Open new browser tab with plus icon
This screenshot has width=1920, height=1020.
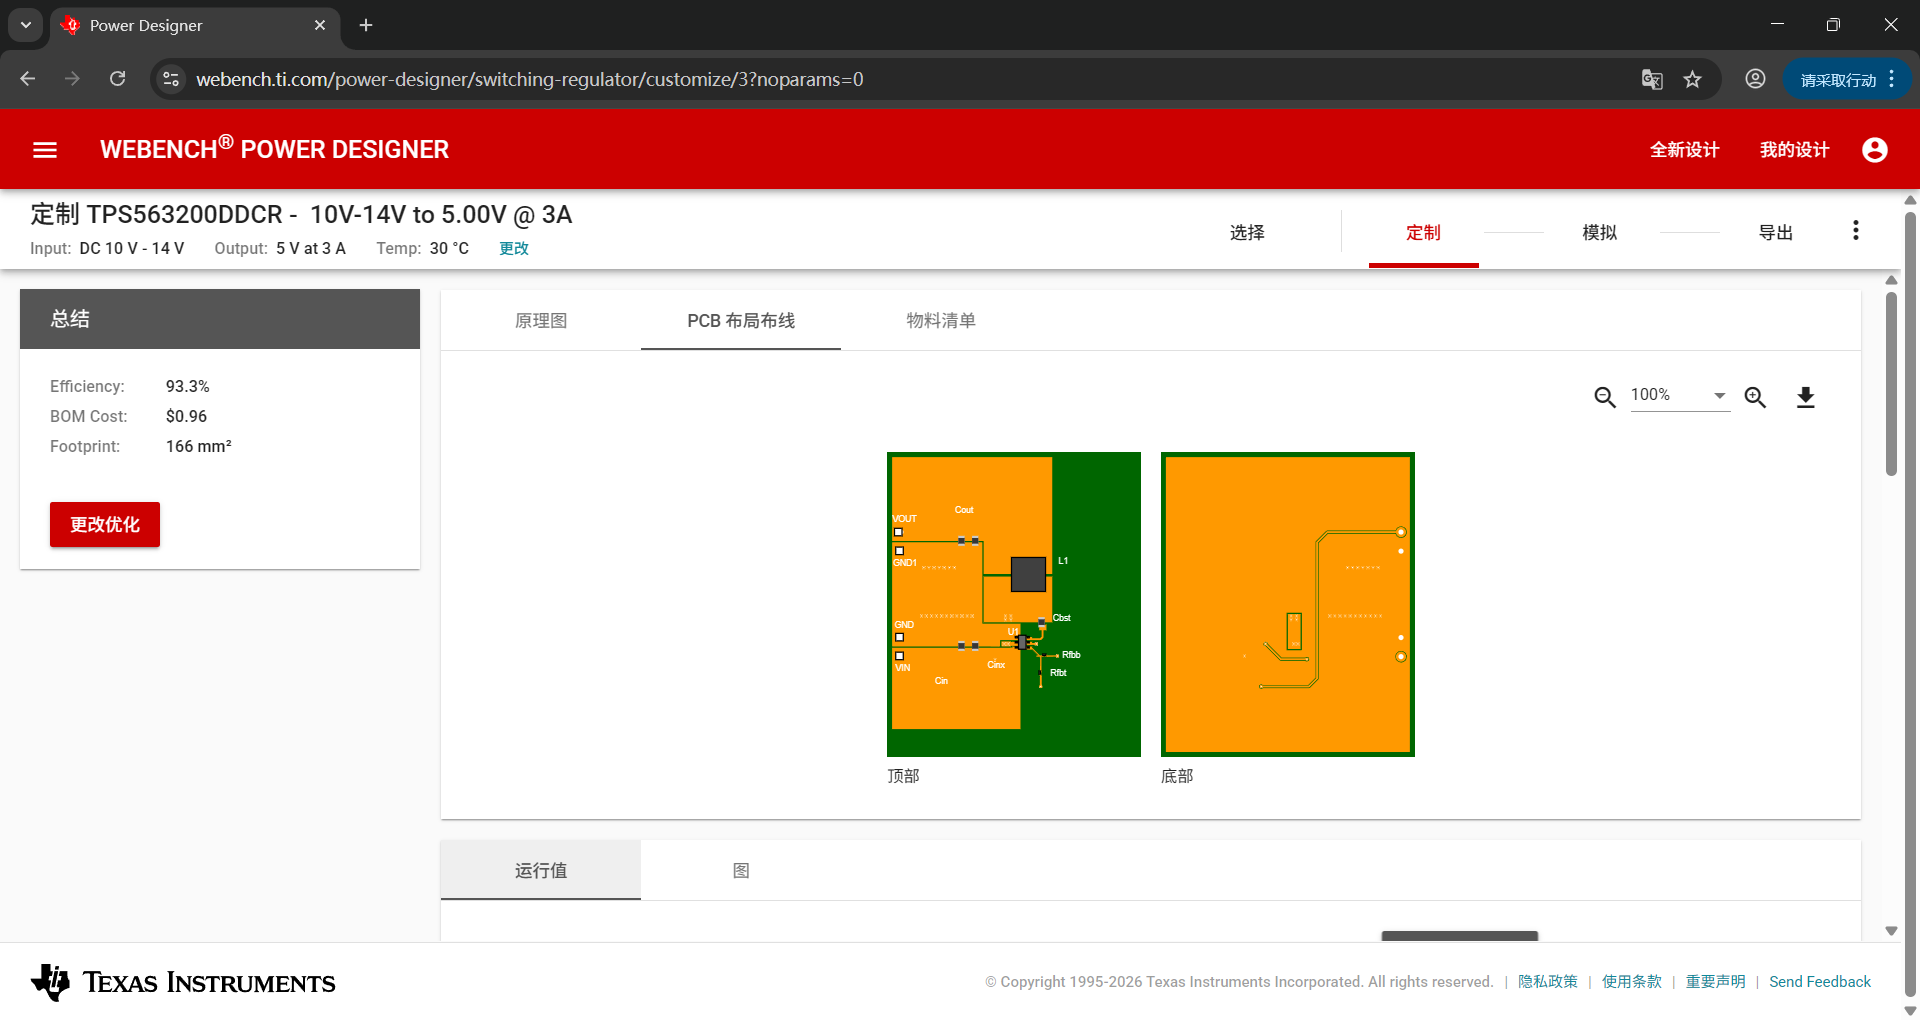coord(366,25)
